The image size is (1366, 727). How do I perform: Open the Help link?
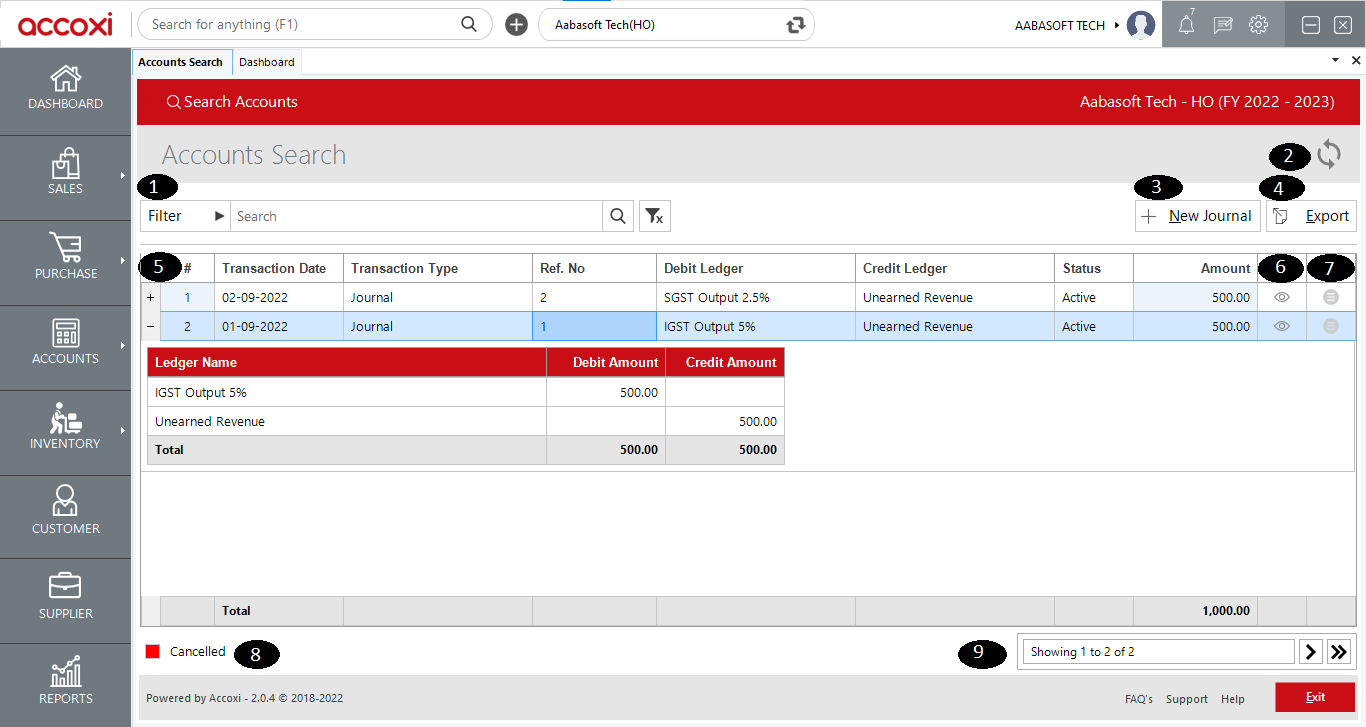click(x=1233, y=699)
